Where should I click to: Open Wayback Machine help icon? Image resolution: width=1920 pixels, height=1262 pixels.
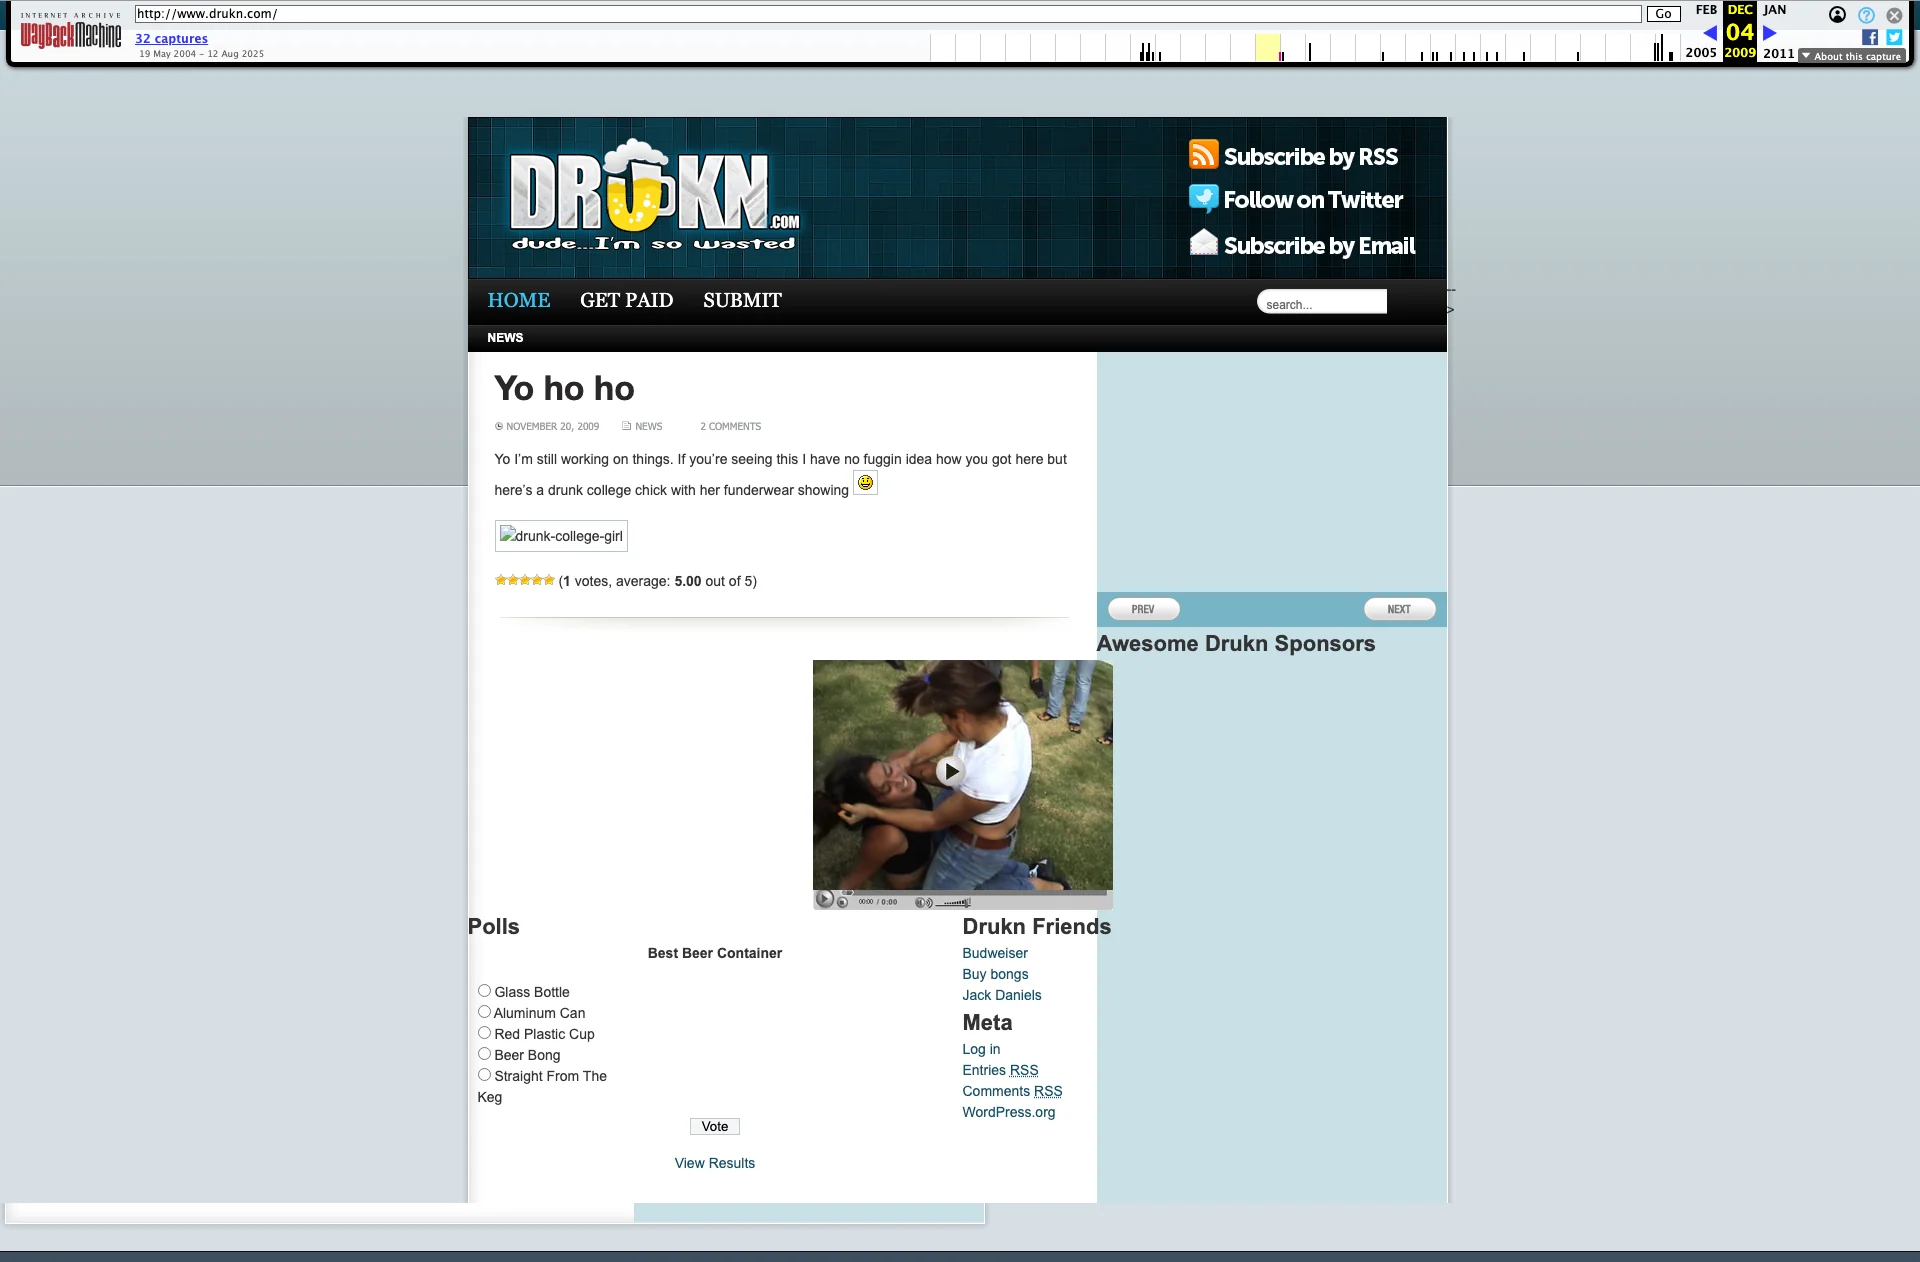pyautogui.click(x=1866, y=15)
